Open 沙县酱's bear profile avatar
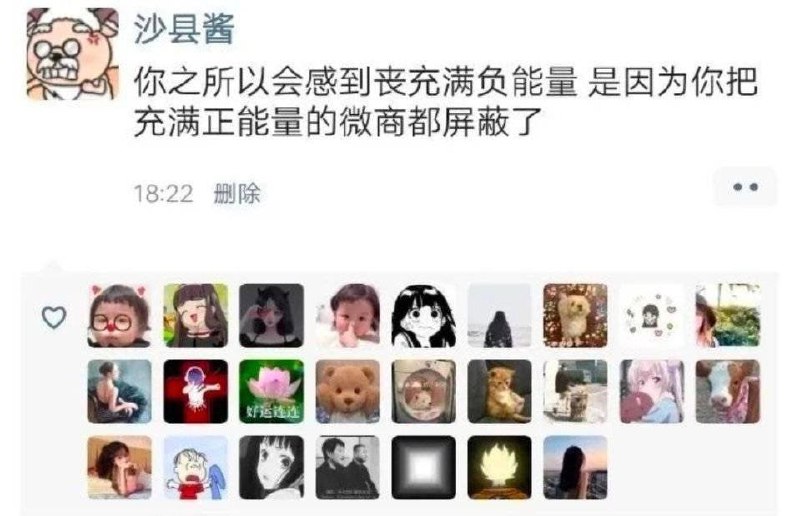Screen dimensions: 800x516 pyautogui.click(x=72, y=54)
